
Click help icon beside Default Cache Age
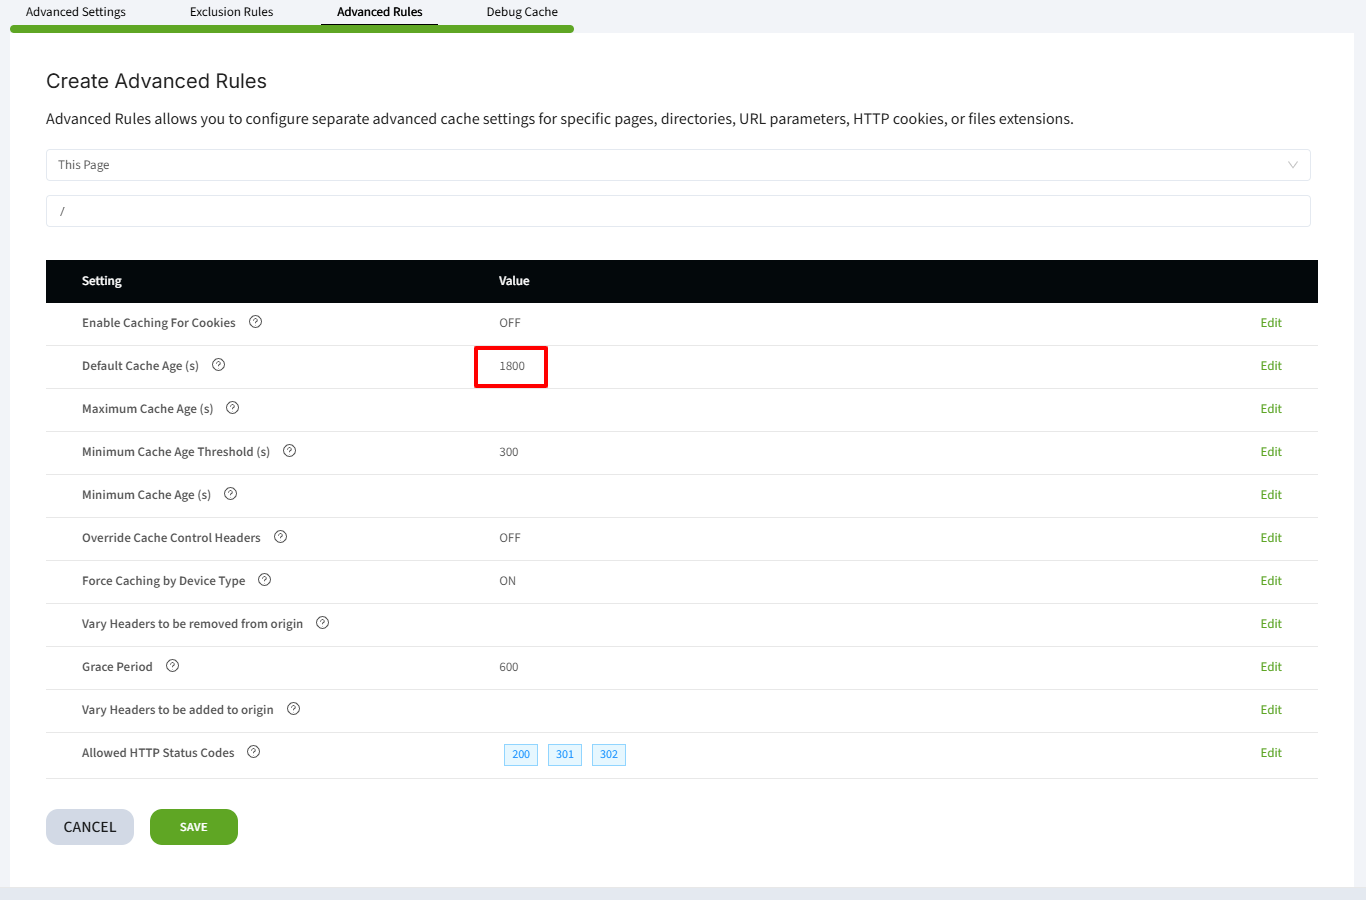(x=218, y=365)
